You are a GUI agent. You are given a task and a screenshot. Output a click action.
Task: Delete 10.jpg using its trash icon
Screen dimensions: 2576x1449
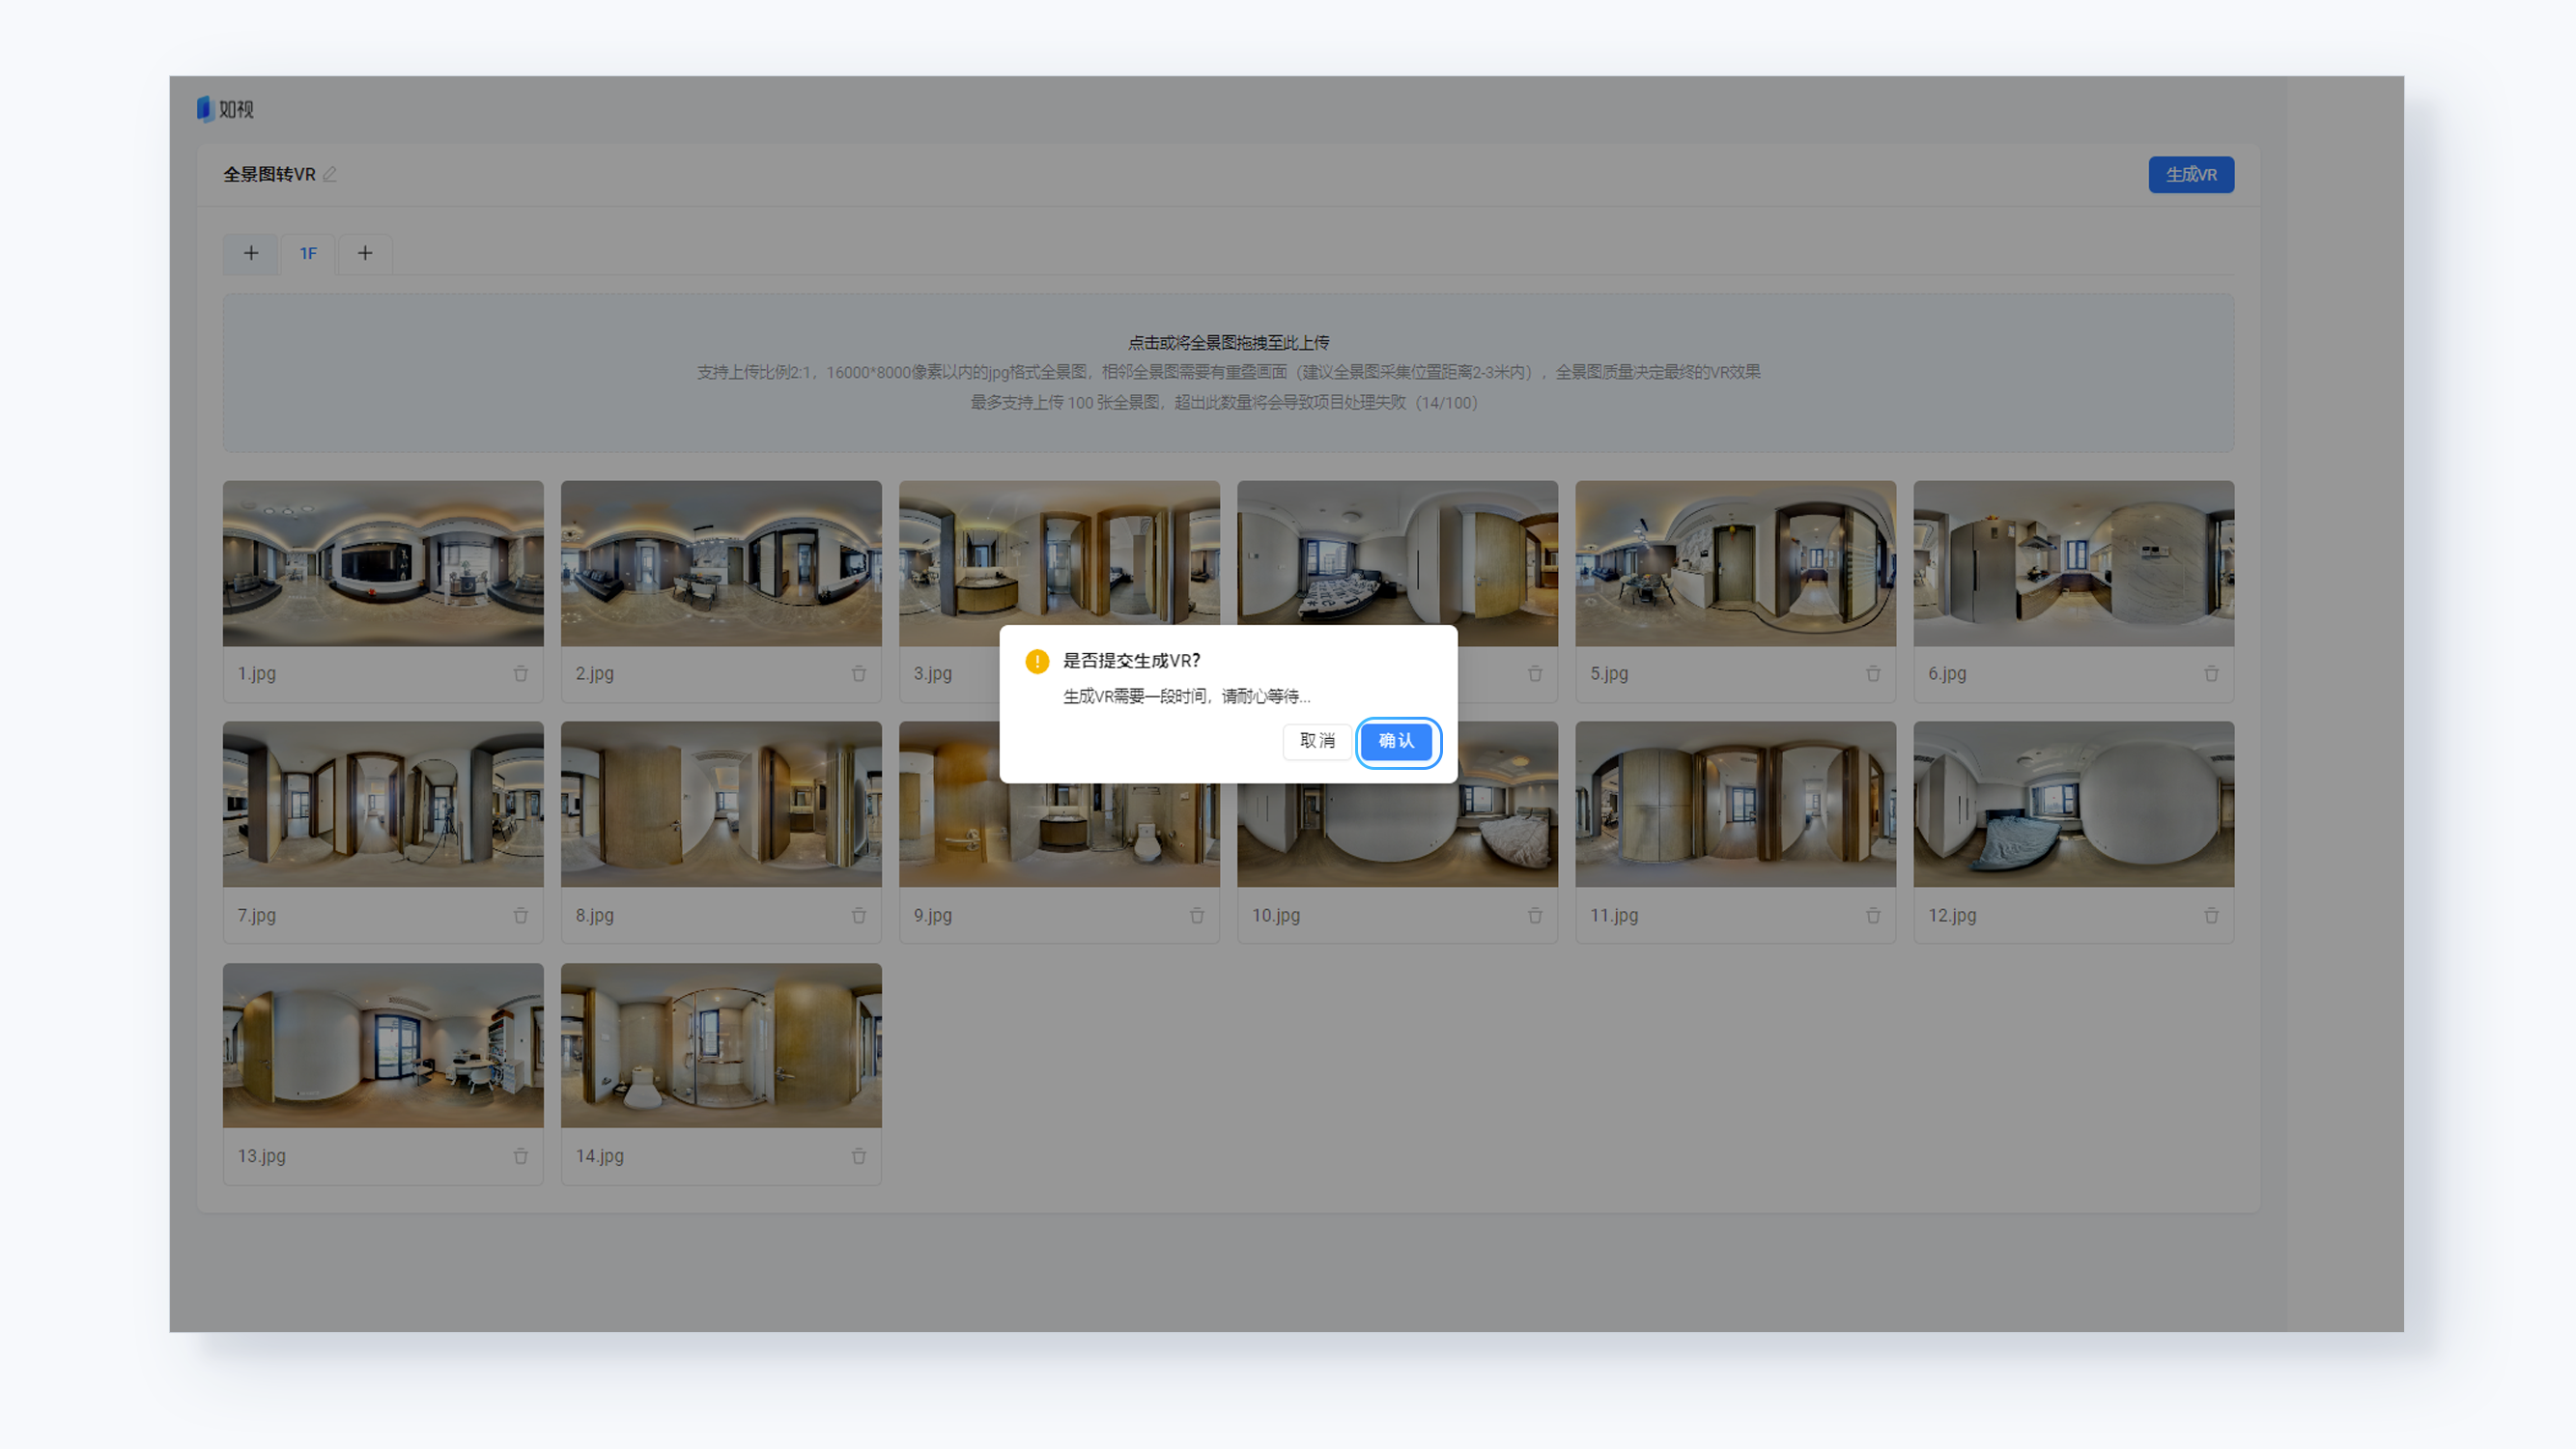tap(1535, 916)
